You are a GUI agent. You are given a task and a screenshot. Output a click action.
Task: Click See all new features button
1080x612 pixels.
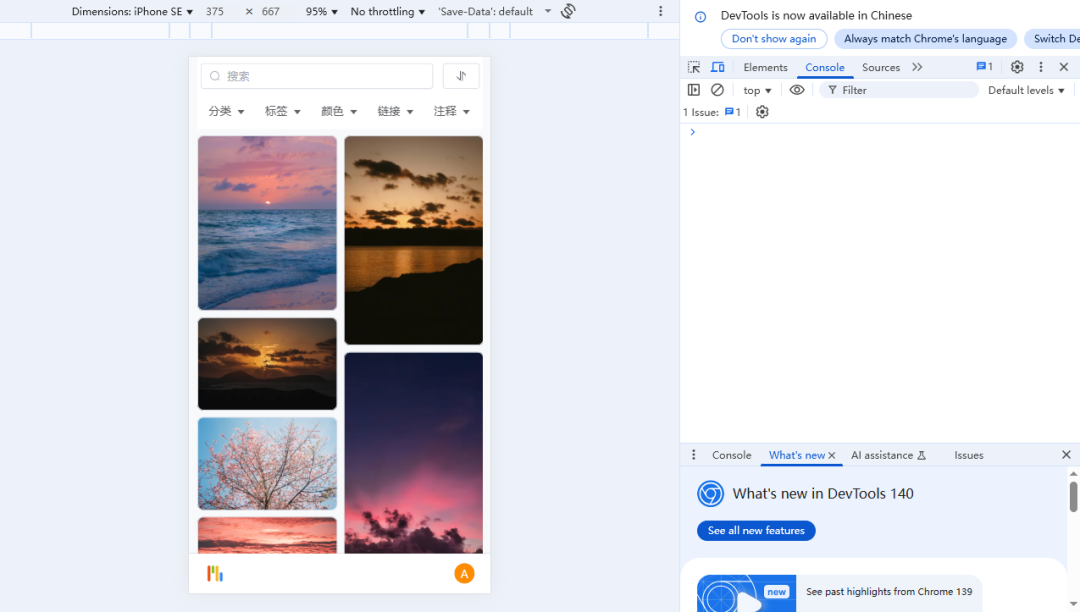click(x=756, y=531)
